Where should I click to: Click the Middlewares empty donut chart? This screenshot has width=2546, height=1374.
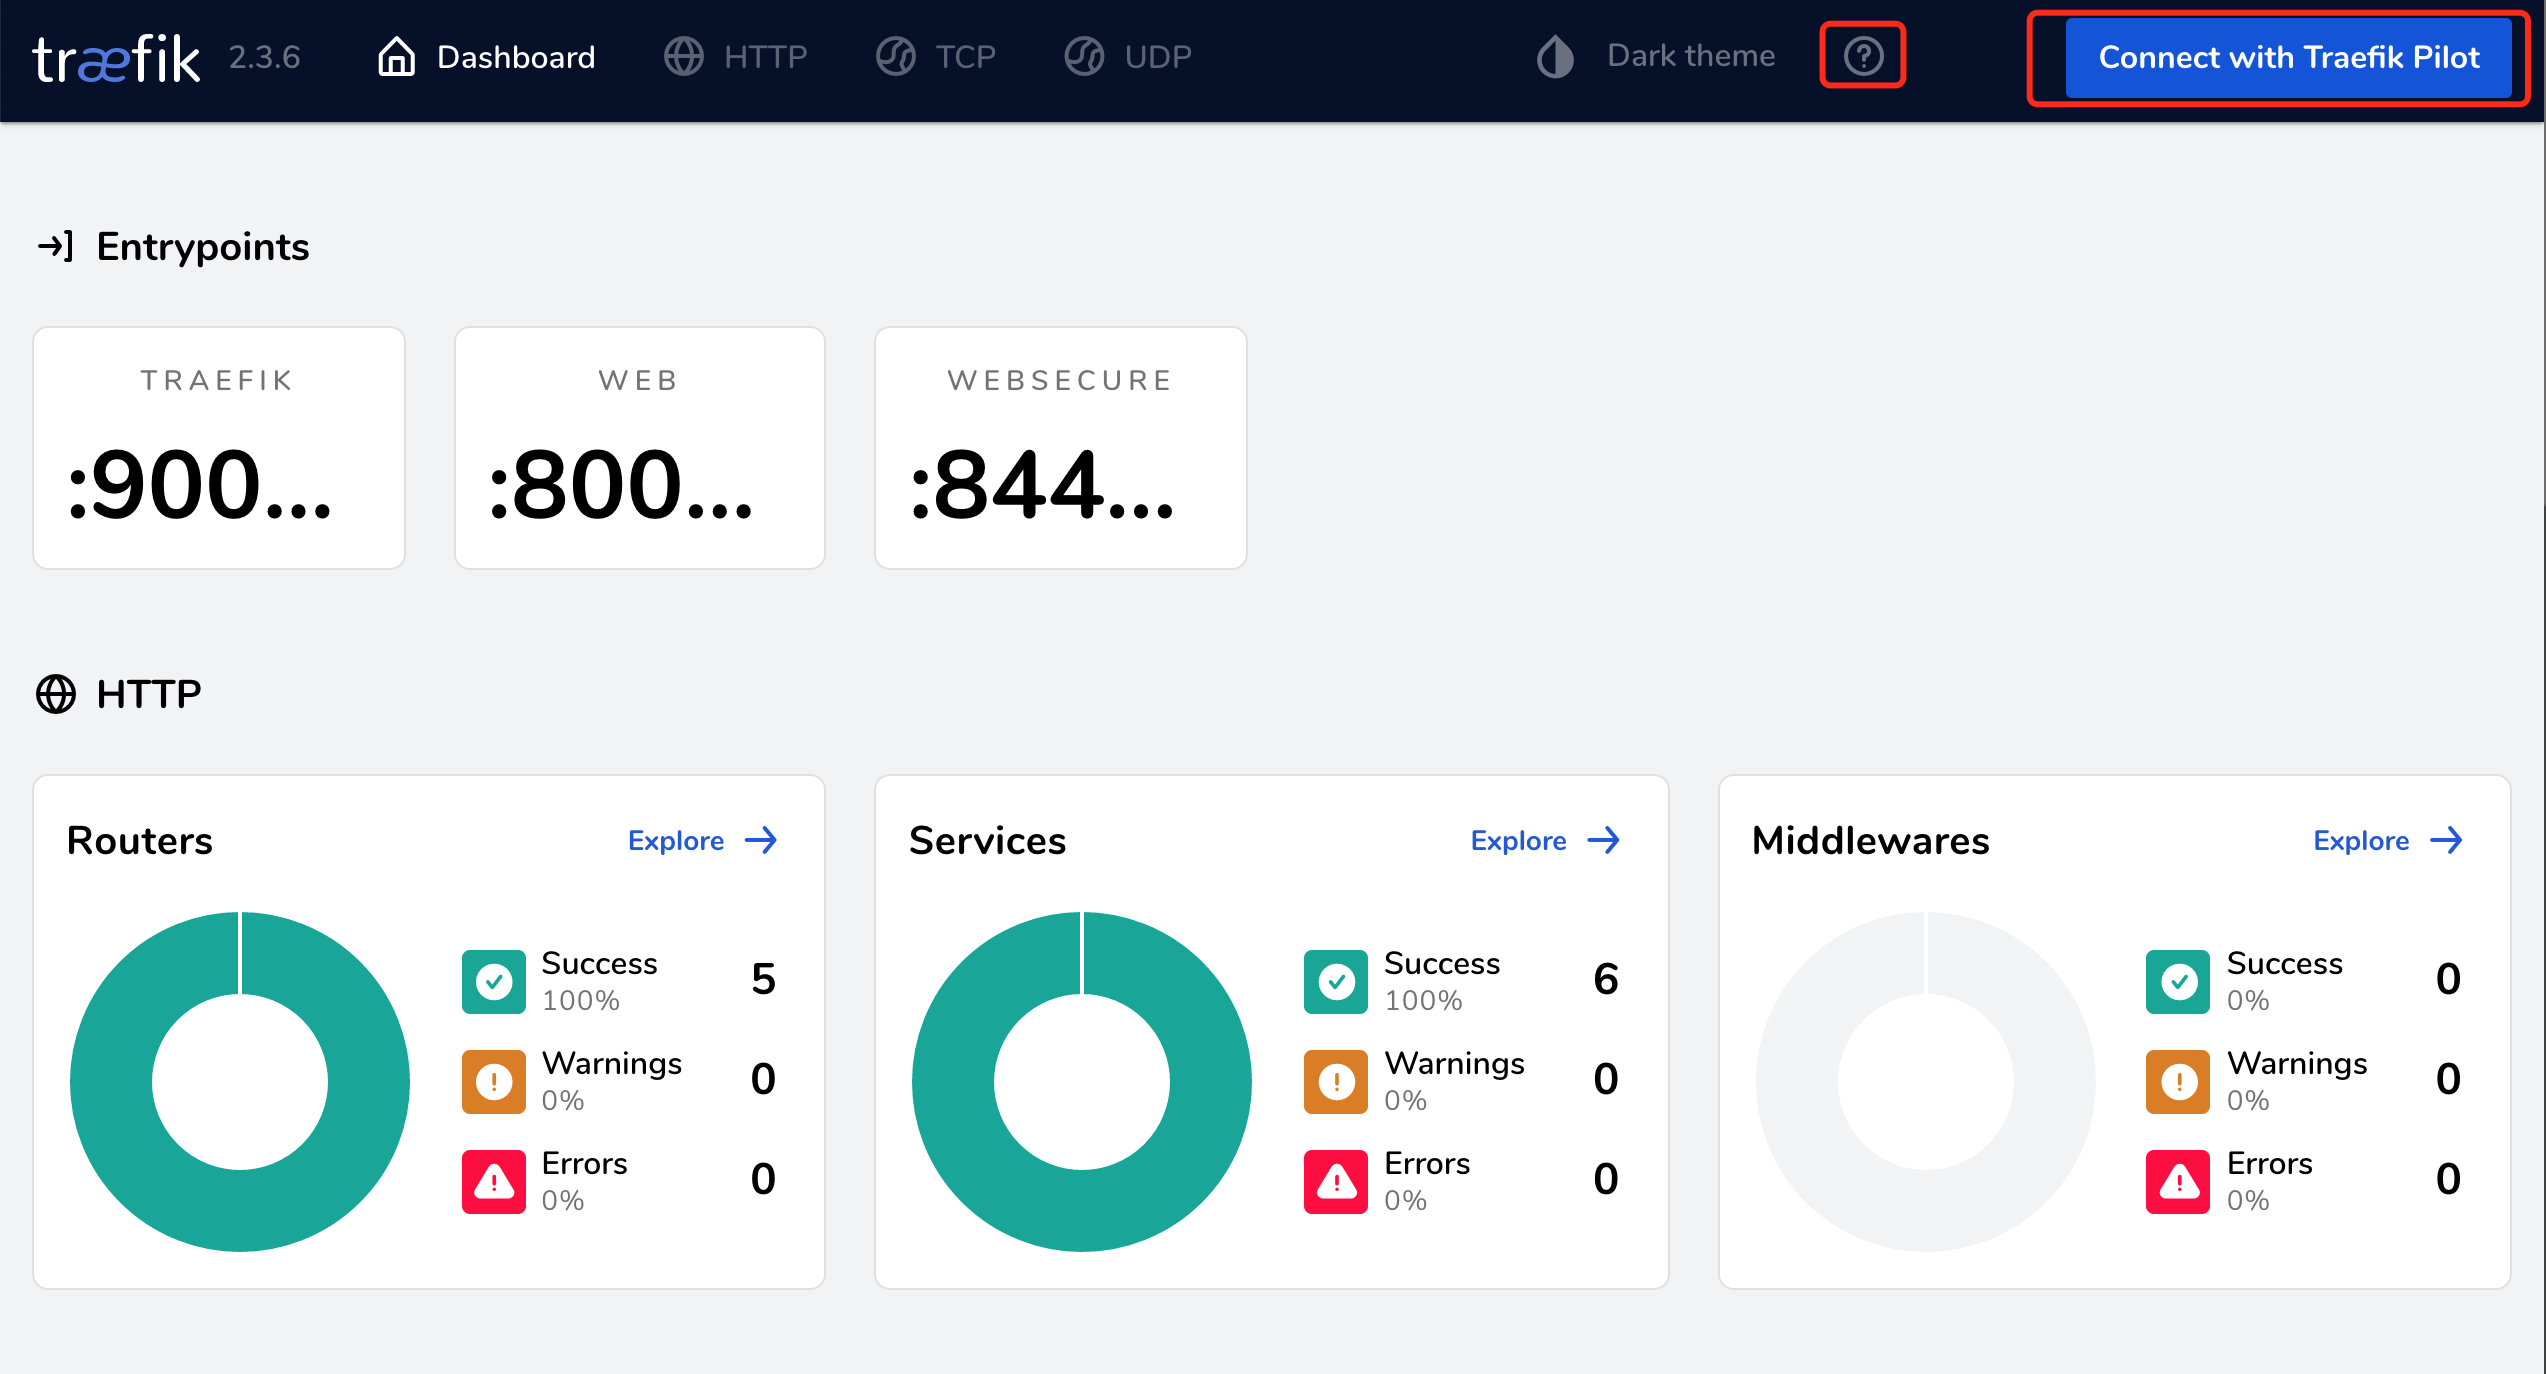(x=1926, y=1081)
